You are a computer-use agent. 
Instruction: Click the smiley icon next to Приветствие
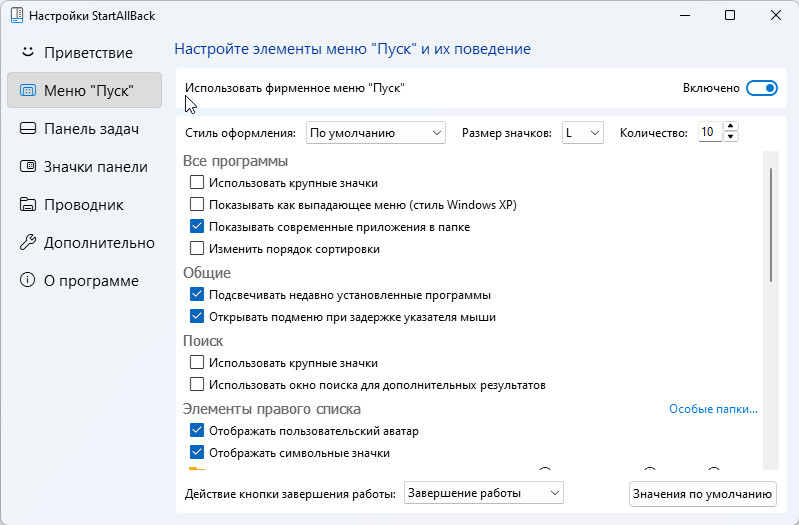(x=28, y=52)
